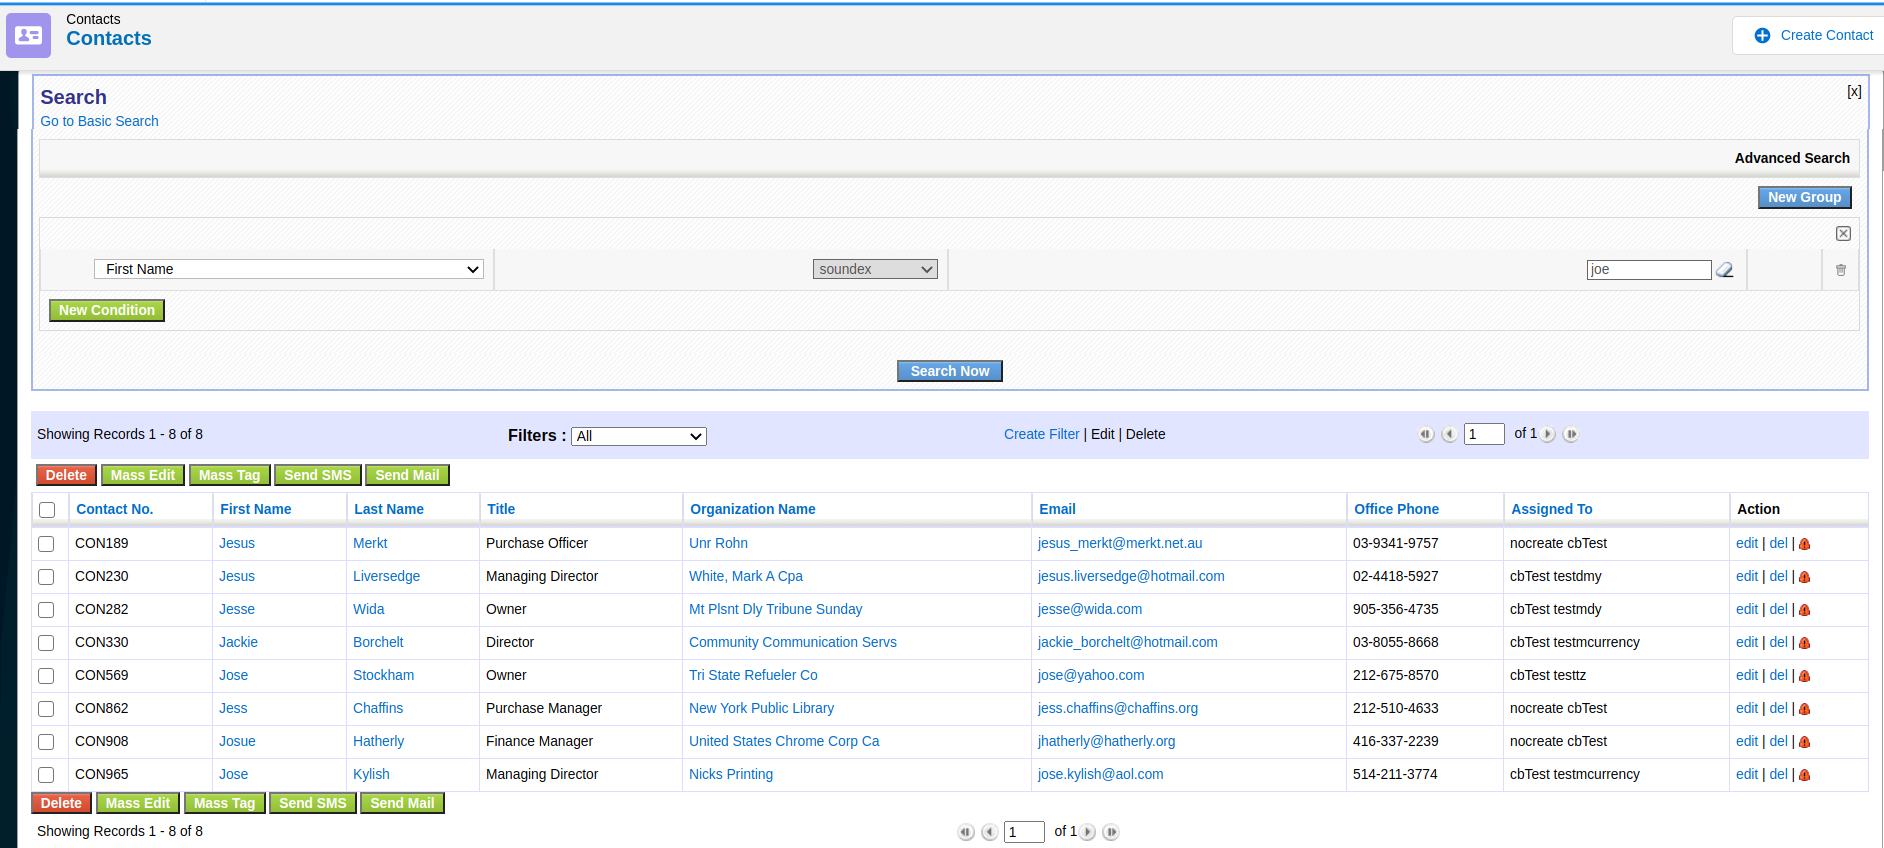Screen dimensions: 1884x848
Task: Delete the condition using trash icon
Action: point(1841,270)
